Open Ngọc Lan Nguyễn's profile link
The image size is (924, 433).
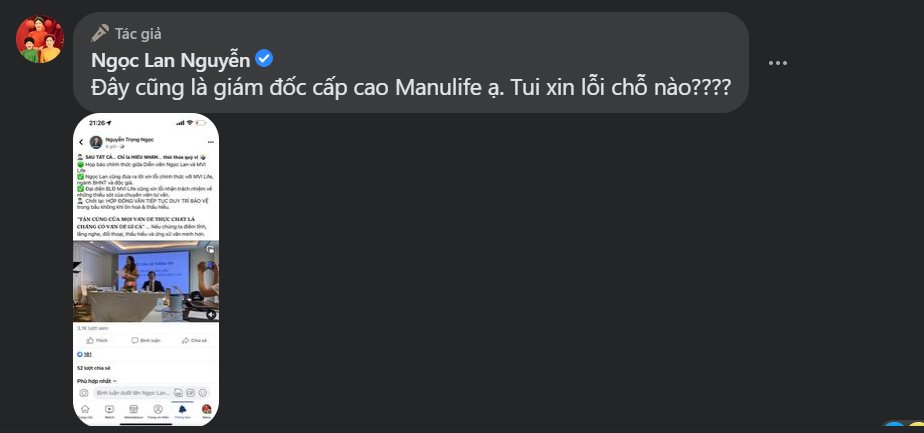coord(170,59)
